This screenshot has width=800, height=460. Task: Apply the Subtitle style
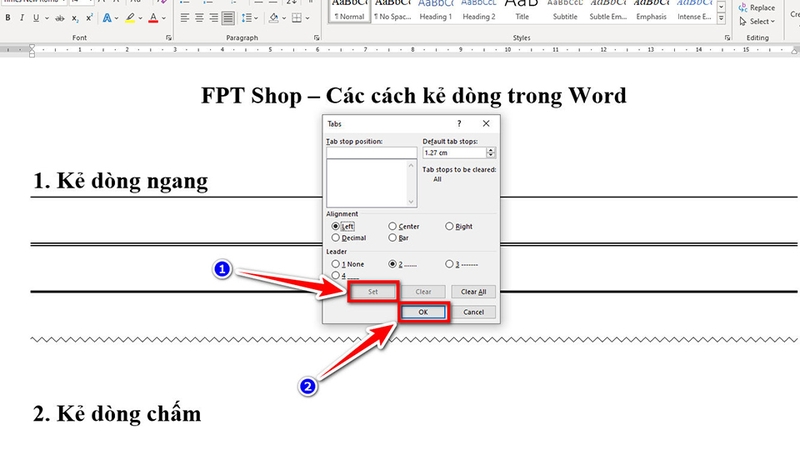coord(565,11)
